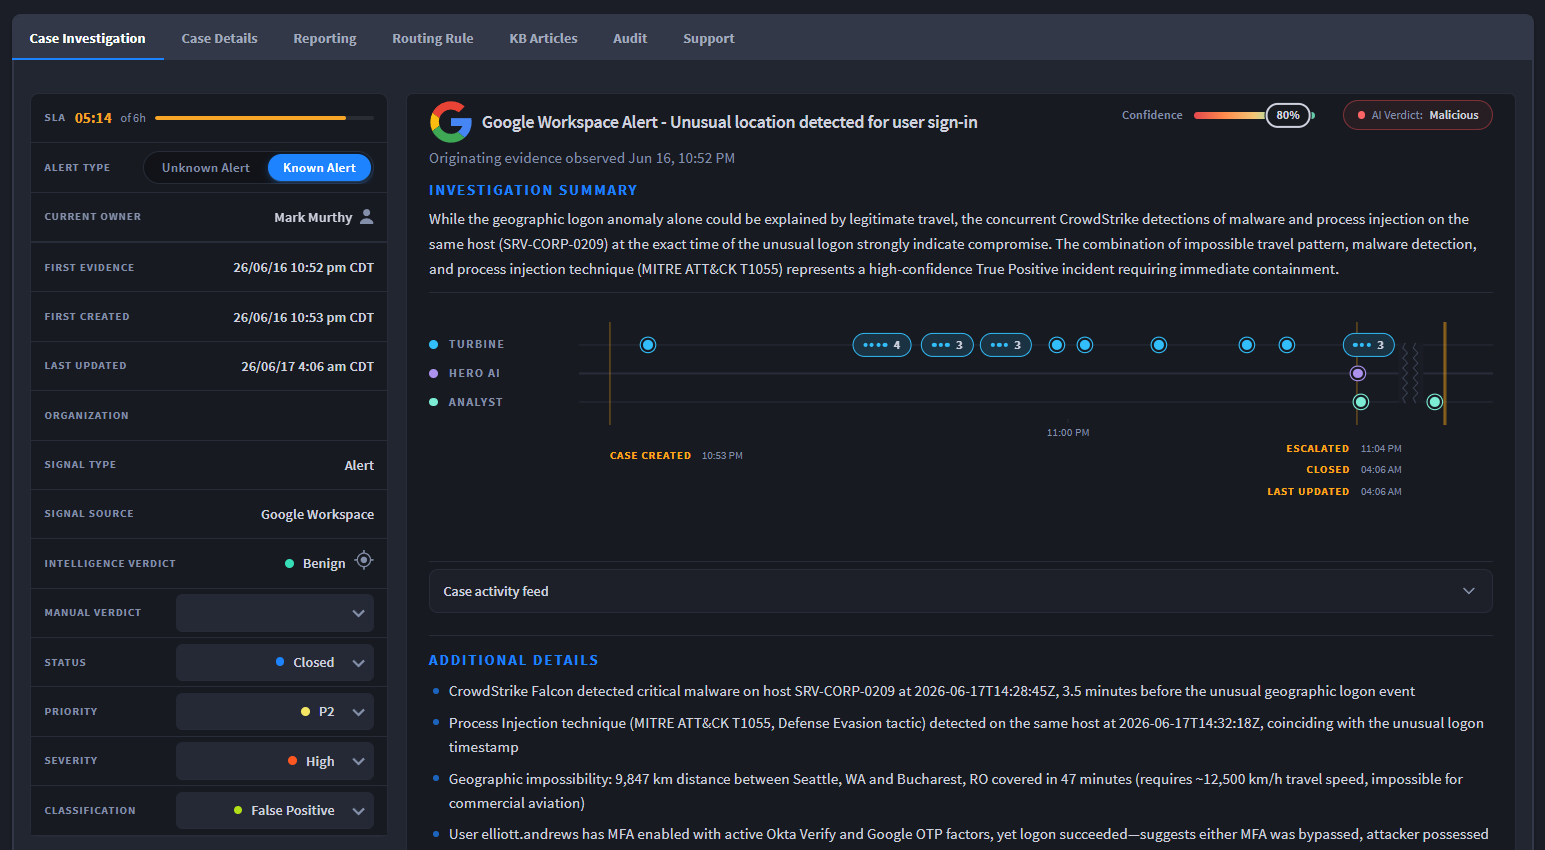
Task: Click the Confidence 80% slider indicator
Action: click(1288, 115)
